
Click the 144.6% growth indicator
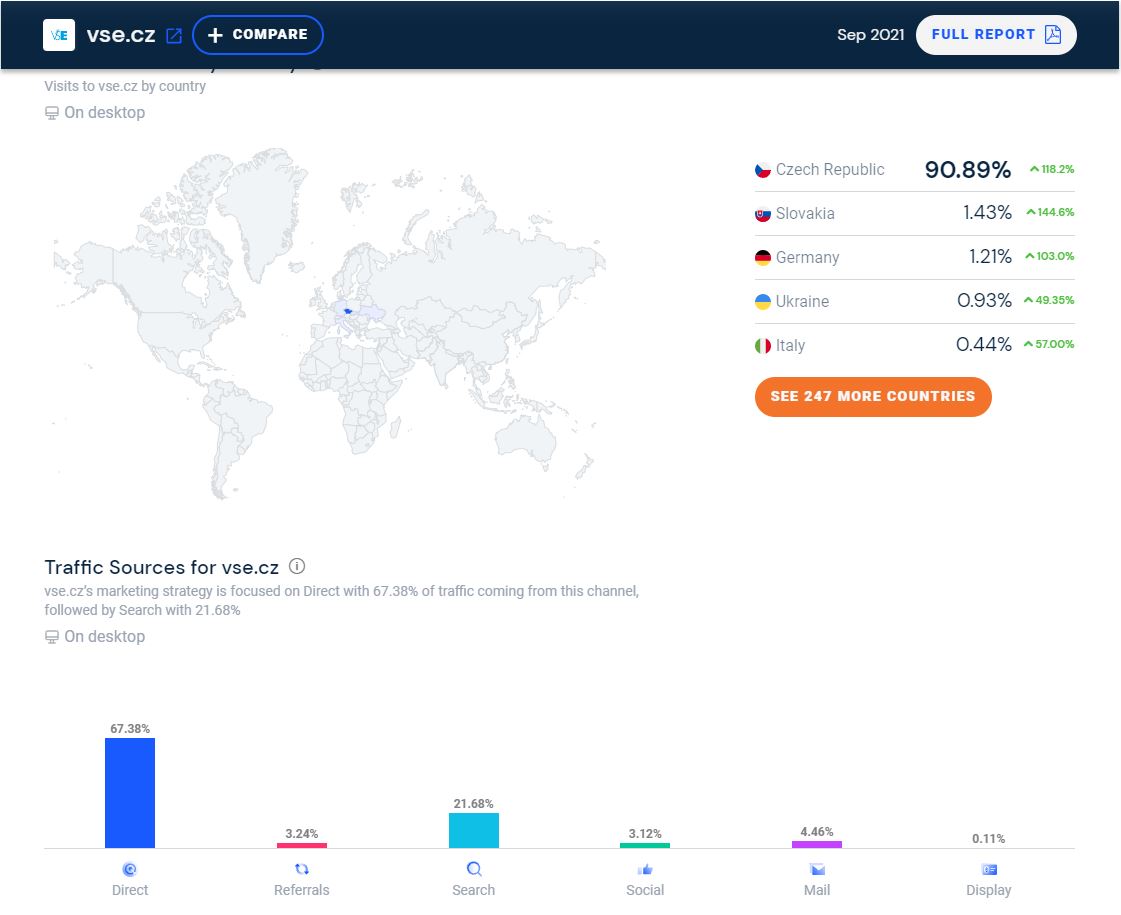(1050, 212)
